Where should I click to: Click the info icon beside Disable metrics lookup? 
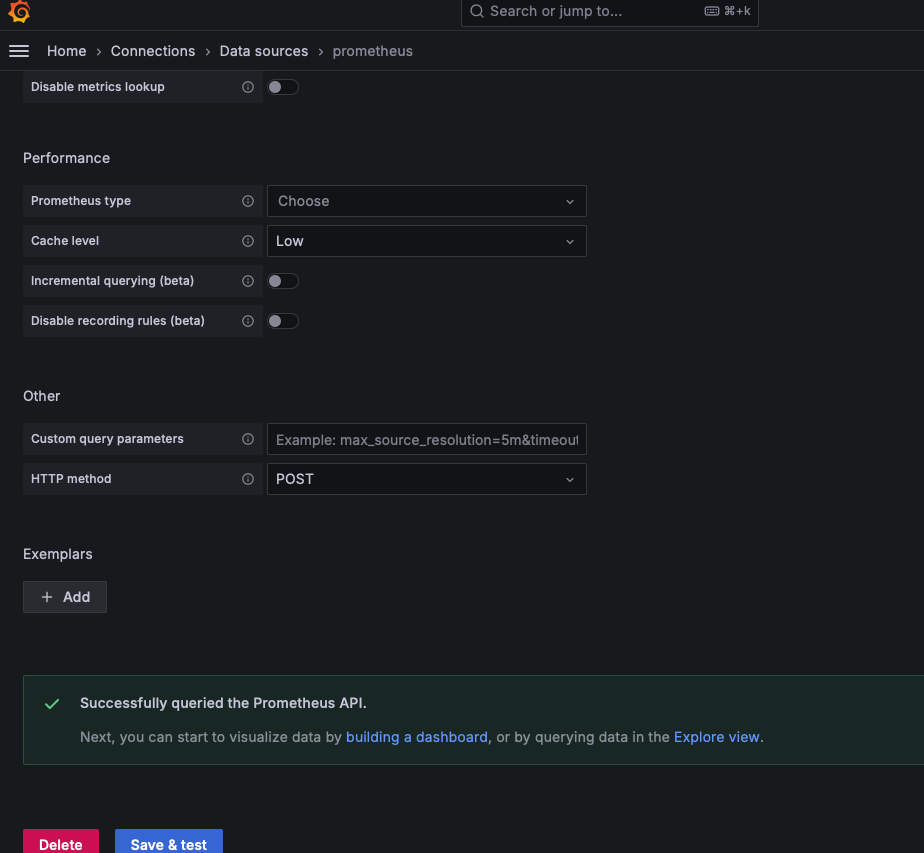tap(247, 87)
